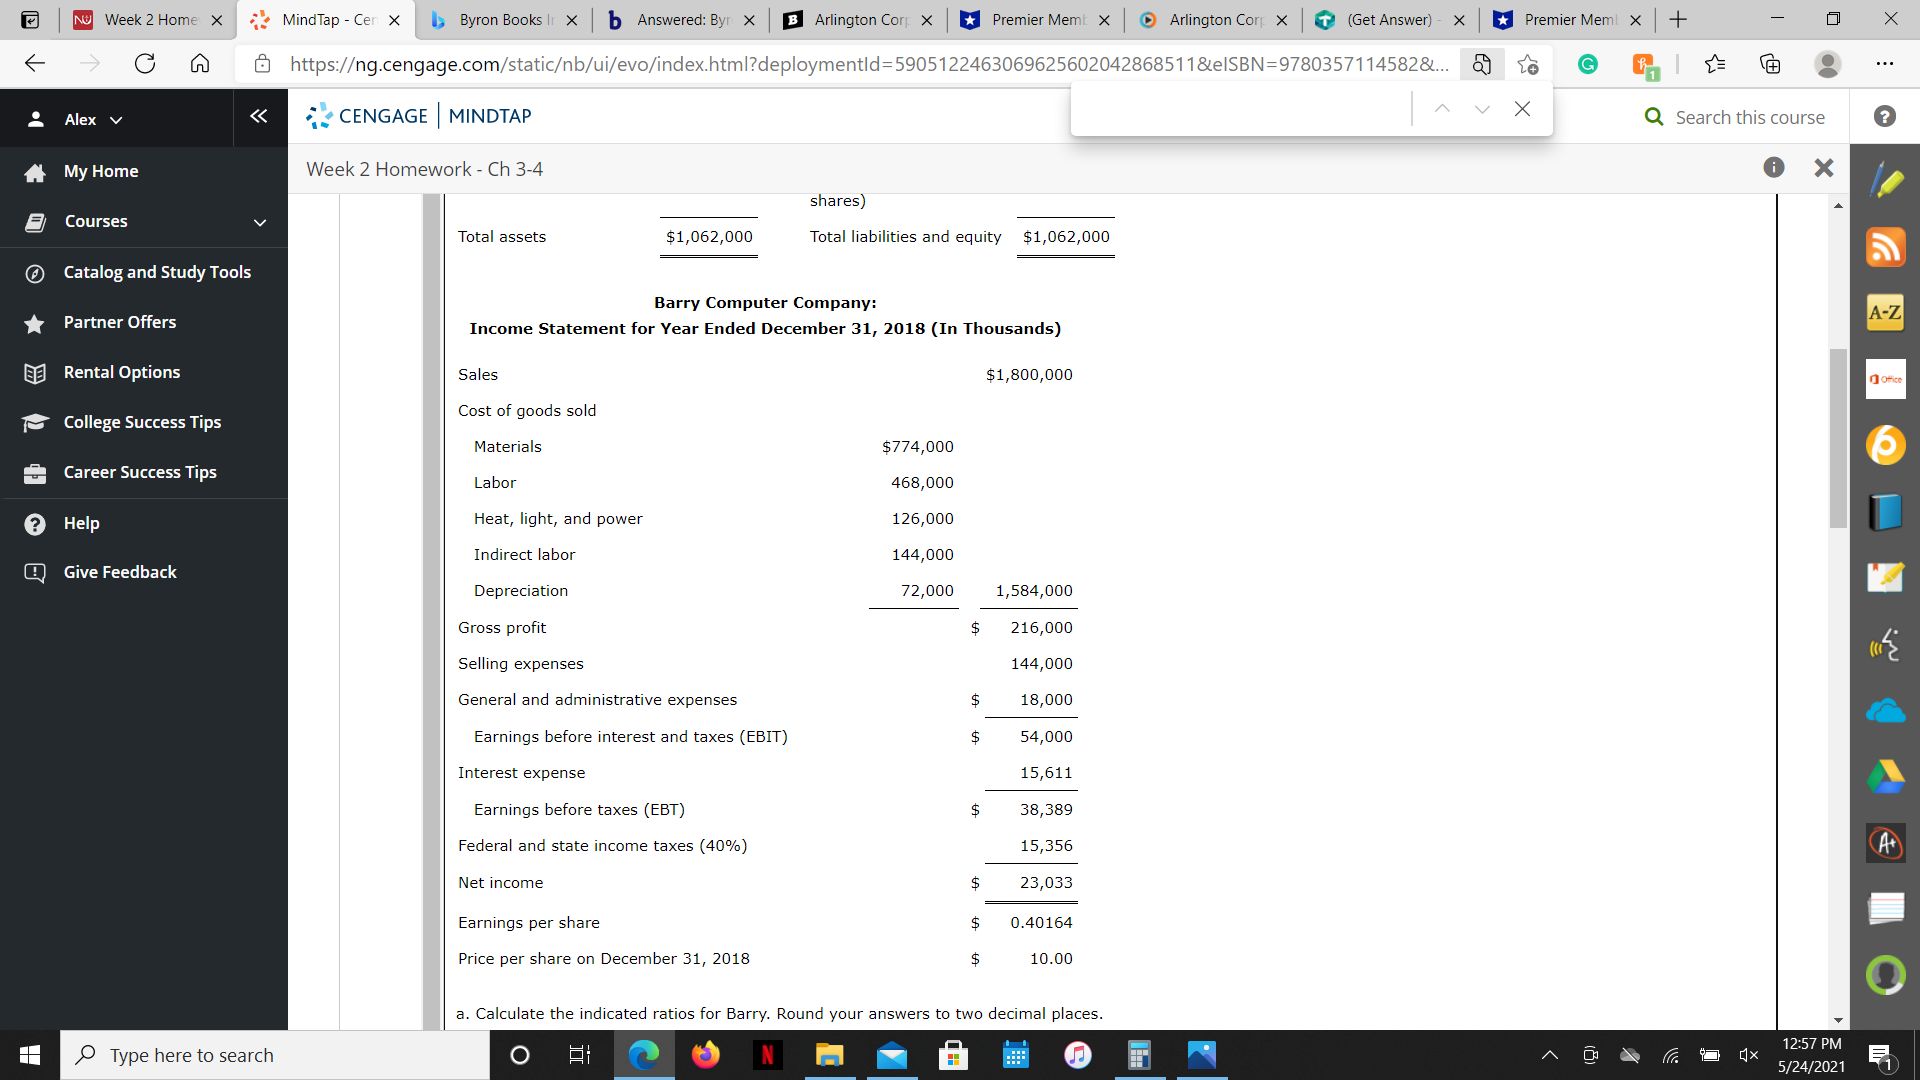Click the highlighter pencil tool icon
This screenshot has height=1080, width=1920.
(x=1885, y=181)
